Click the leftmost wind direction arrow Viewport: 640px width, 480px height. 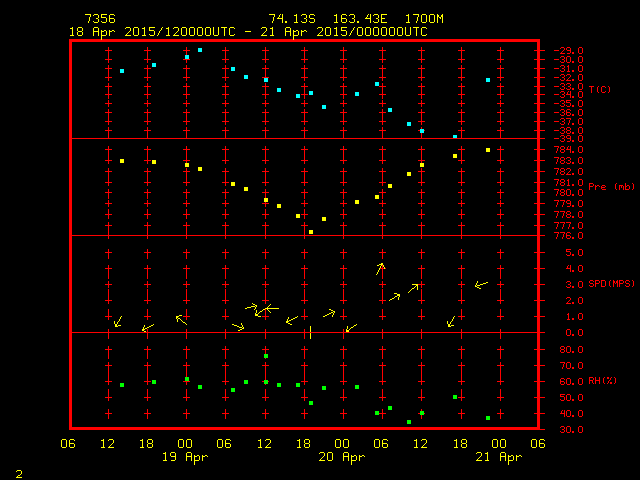[x=118, y=321]
